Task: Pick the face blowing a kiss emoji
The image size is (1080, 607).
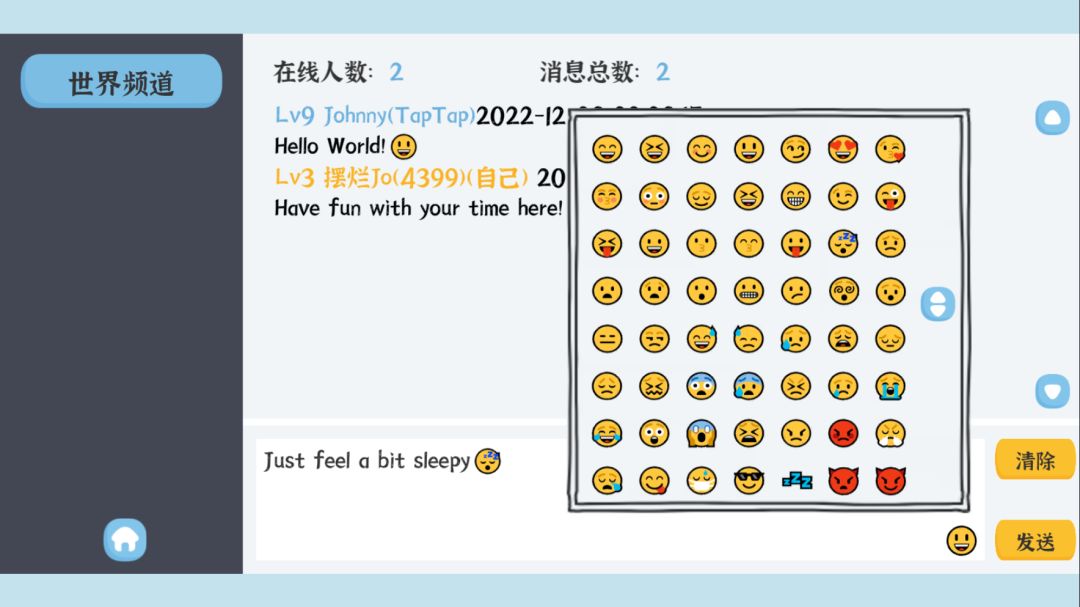Action: tap(889, 148)
